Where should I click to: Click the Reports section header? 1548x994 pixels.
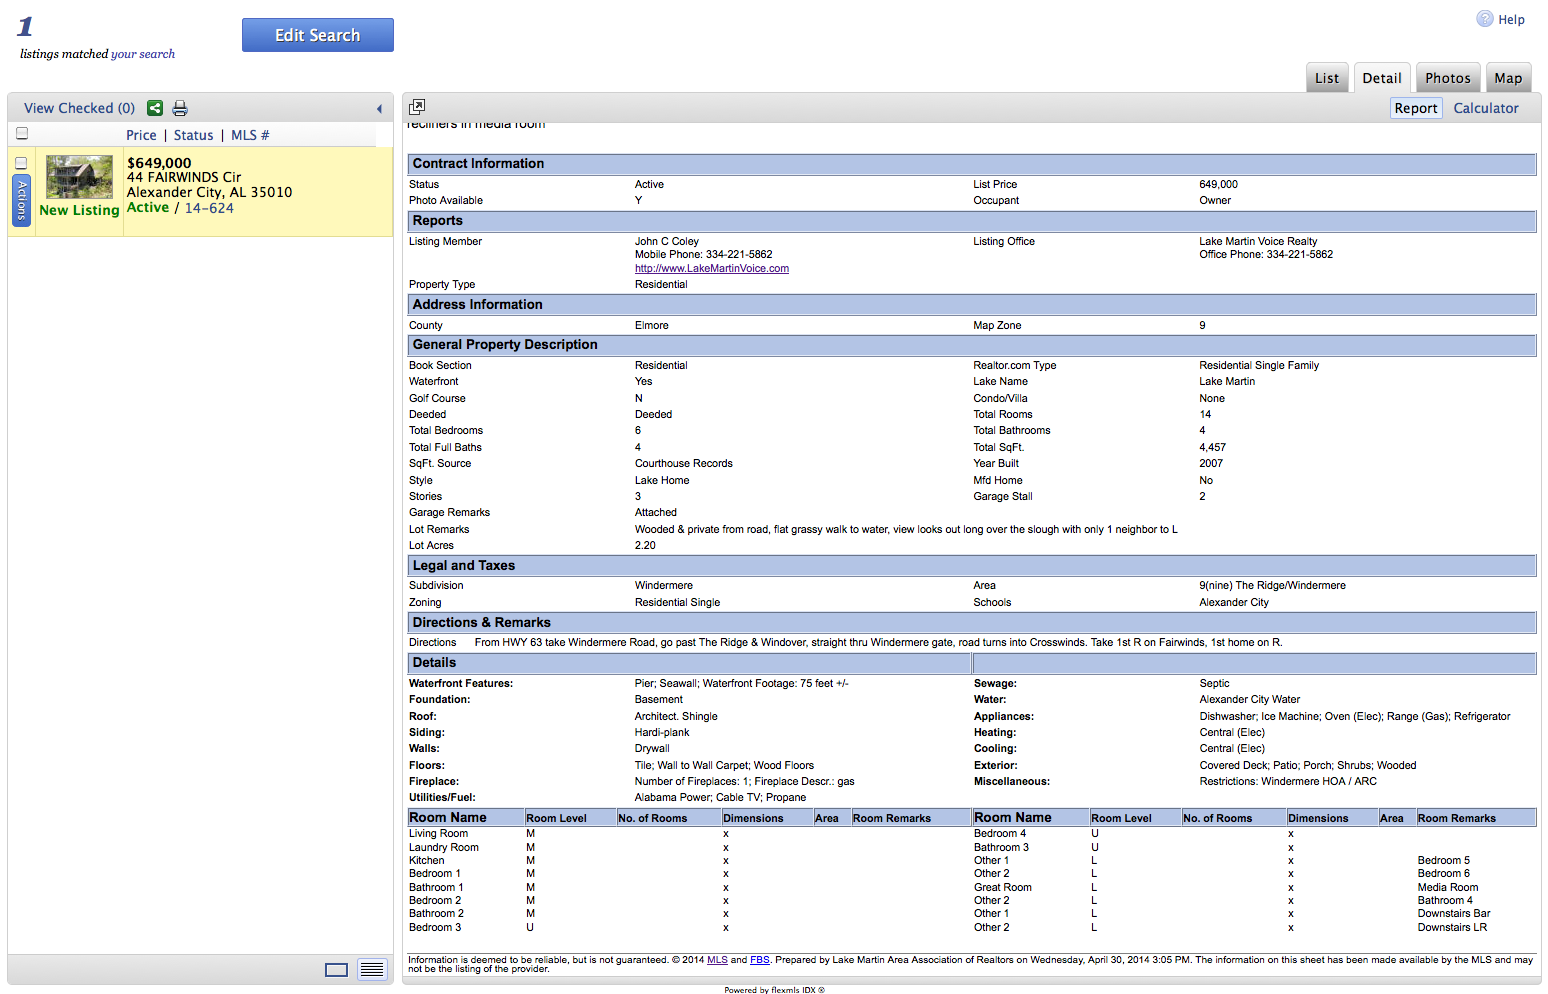click(972, 221)
